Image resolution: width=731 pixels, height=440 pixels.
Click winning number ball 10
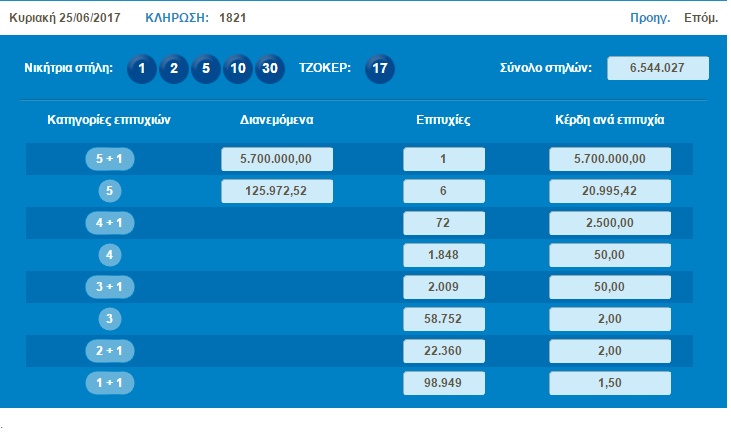coord(237,69)
